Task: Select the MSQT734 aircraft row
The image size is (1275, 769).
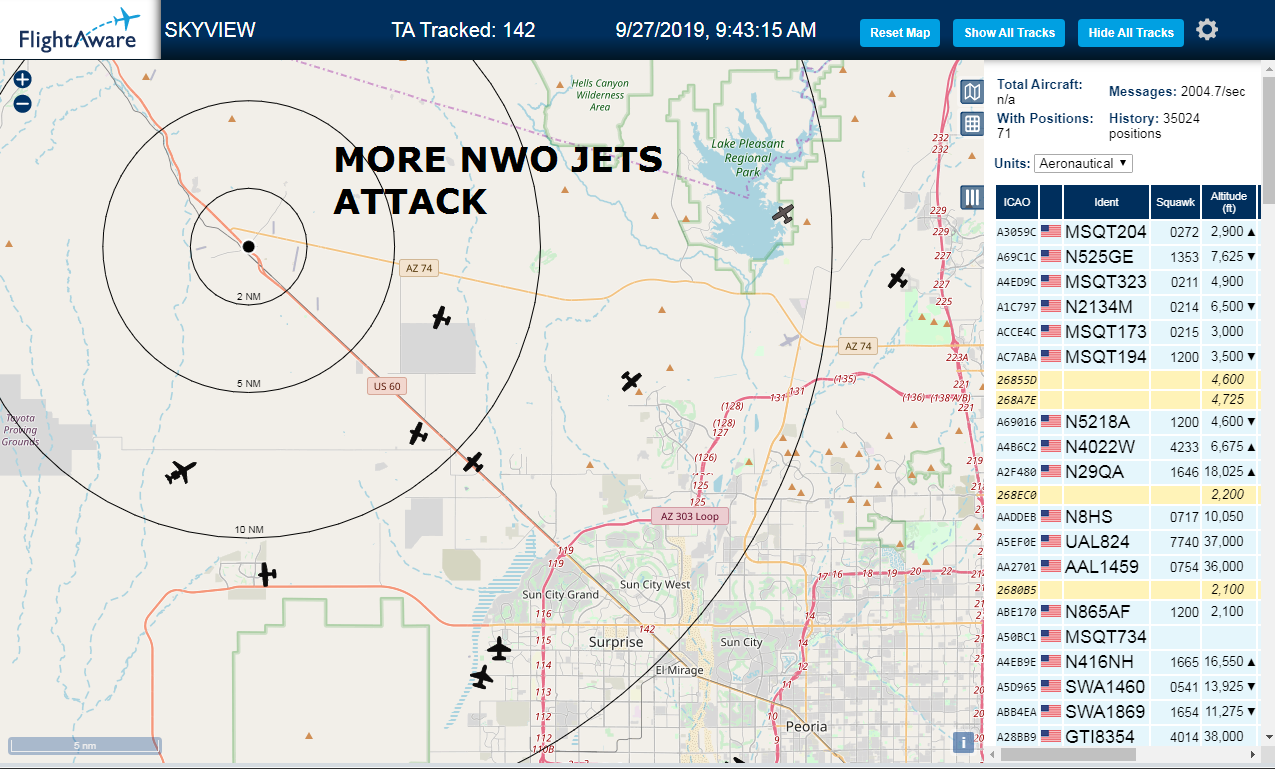Action: 1127,637
